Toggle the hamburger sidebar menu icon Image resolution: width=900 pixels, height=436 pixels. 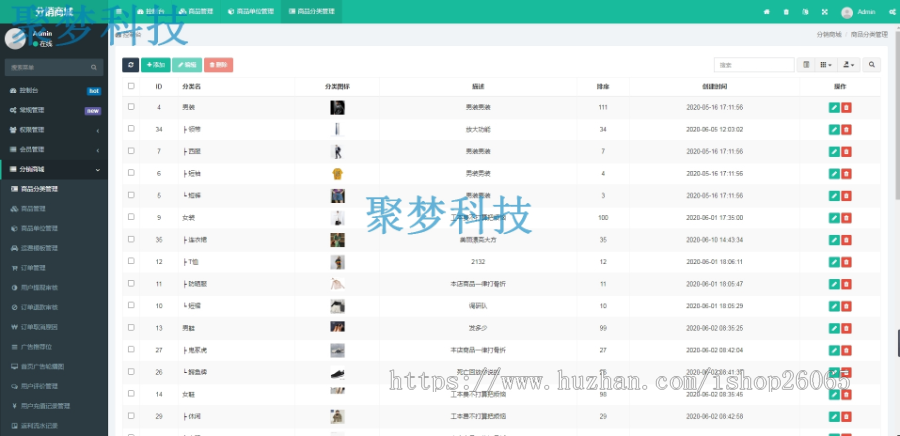[x=118, y=11]
